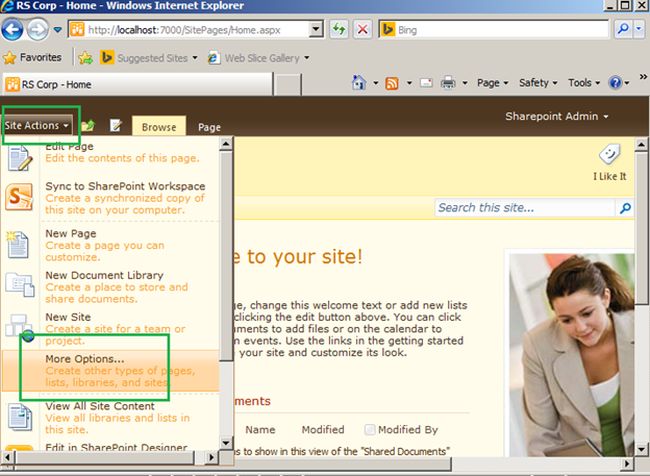Click inside the Search this site box
Viewport: 650px width, 476px height.
point(525,208)
